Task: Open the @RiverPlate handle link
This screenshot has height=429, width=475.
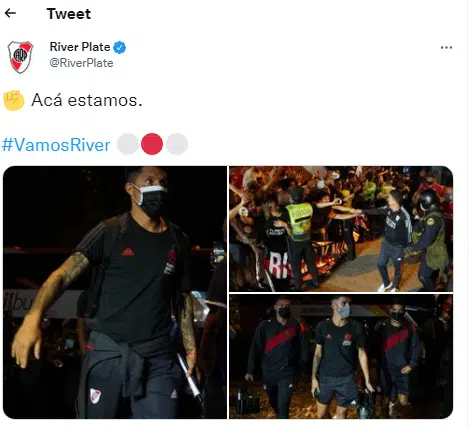Action: tap(81, 63)
